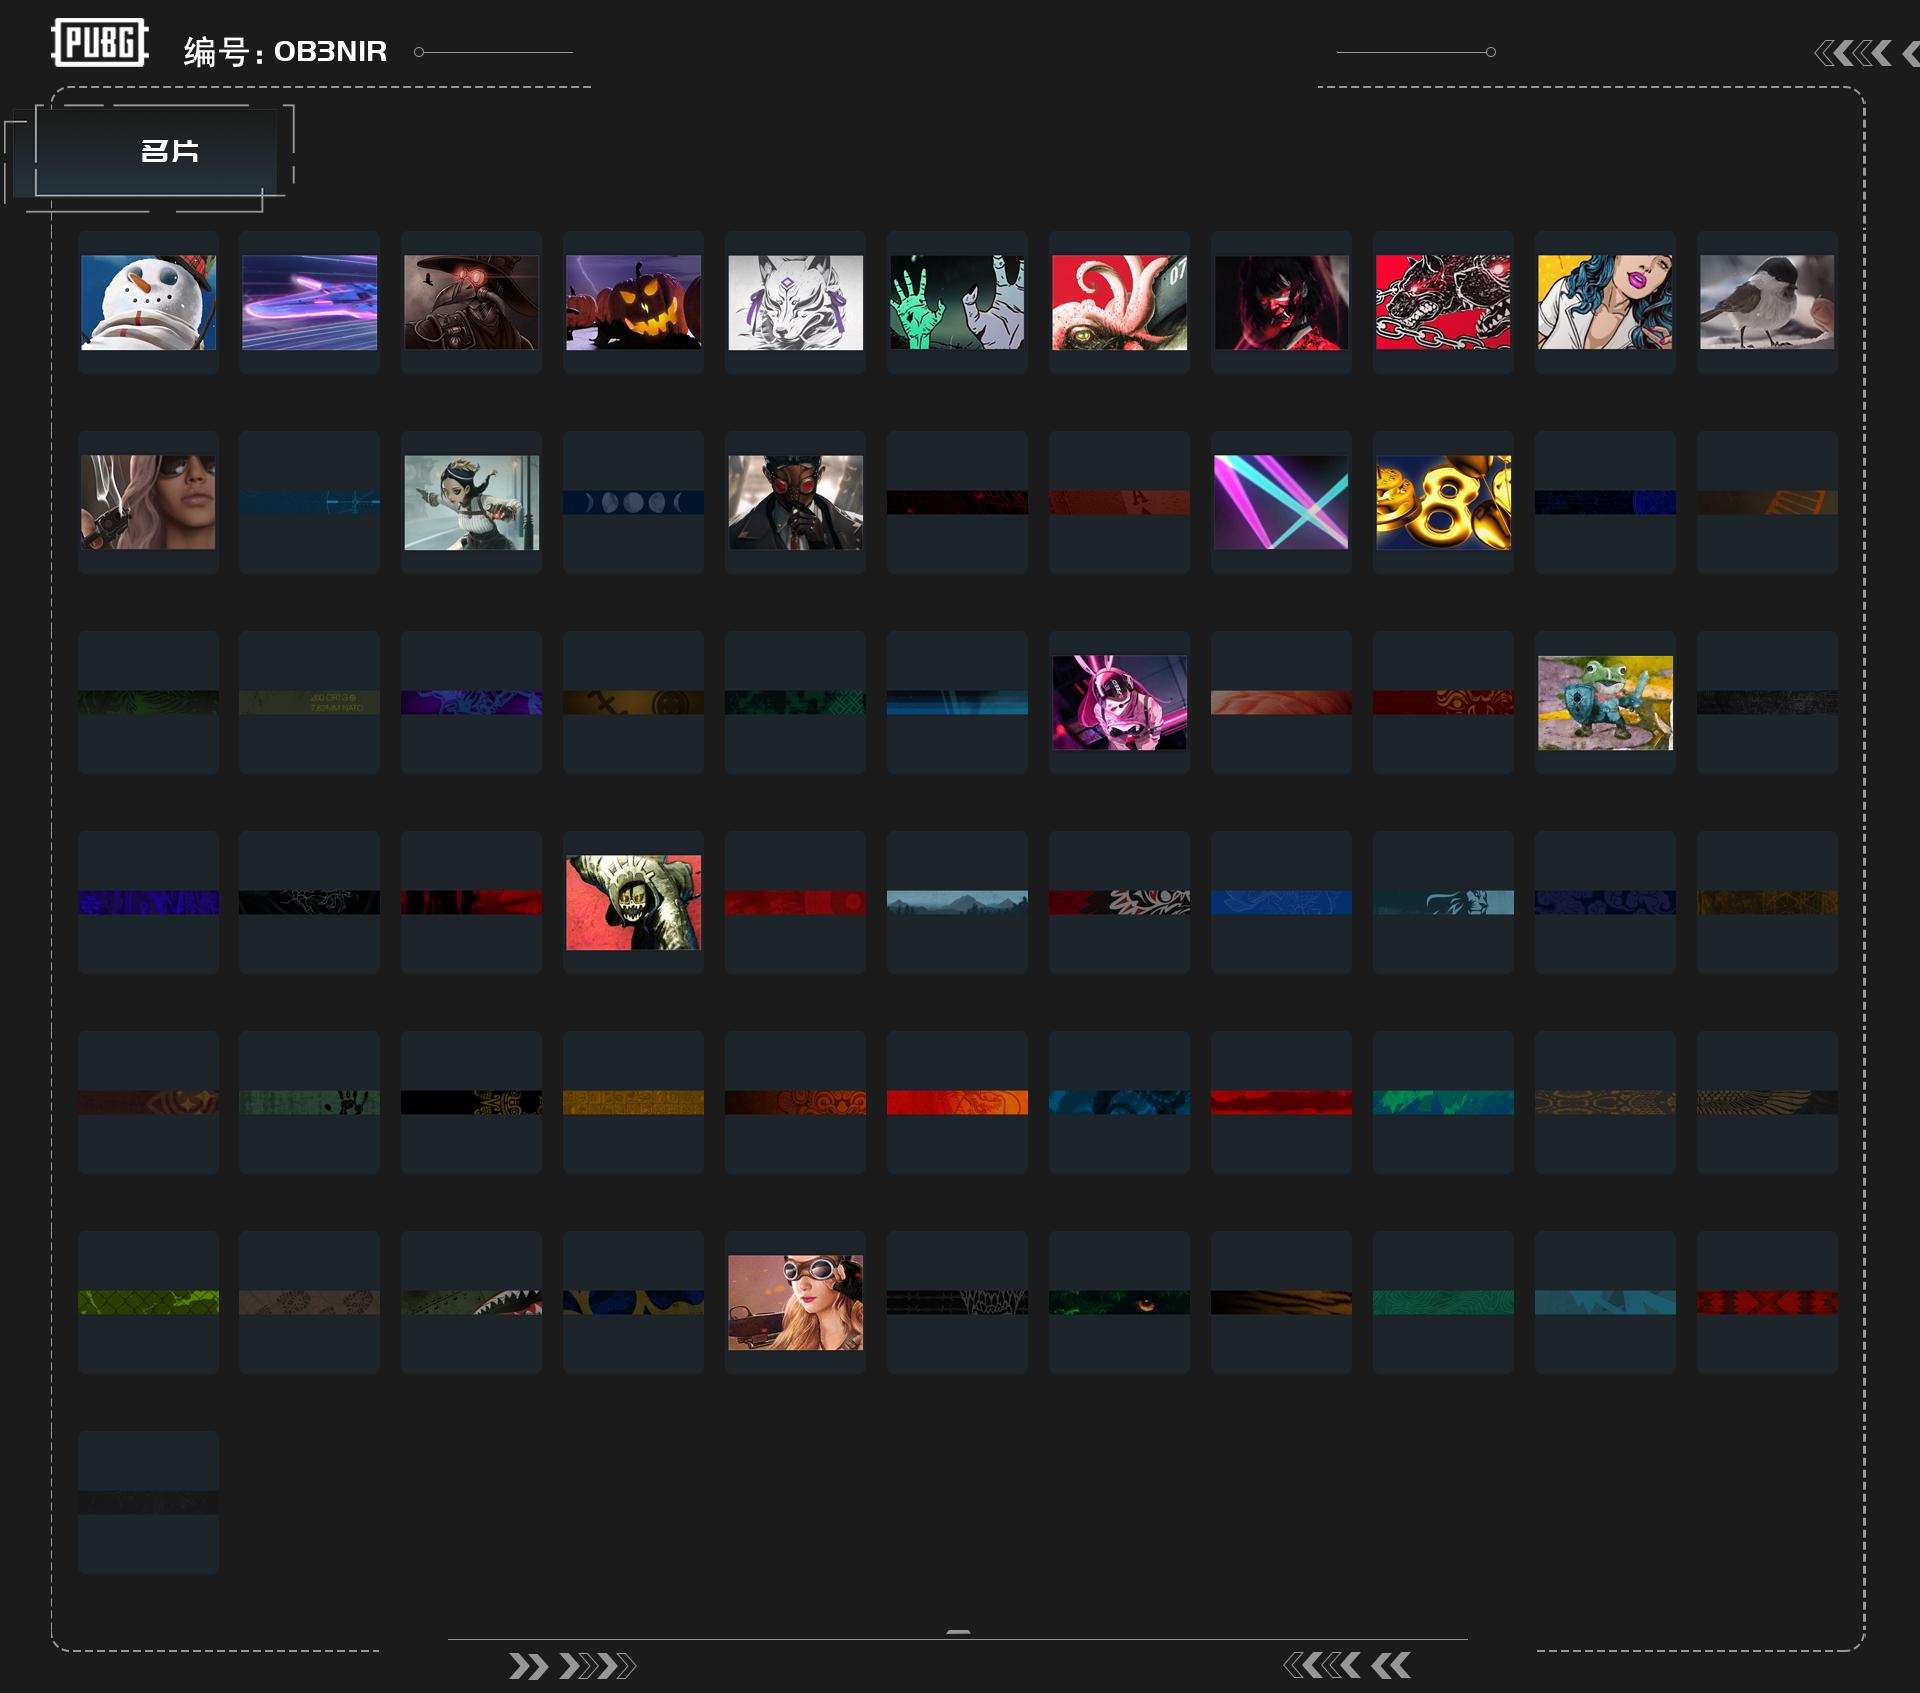This screenshot has height=1693, width=1920.
Task: Click the top-right double chevron arrows
Action: (x=1853, y=53)
